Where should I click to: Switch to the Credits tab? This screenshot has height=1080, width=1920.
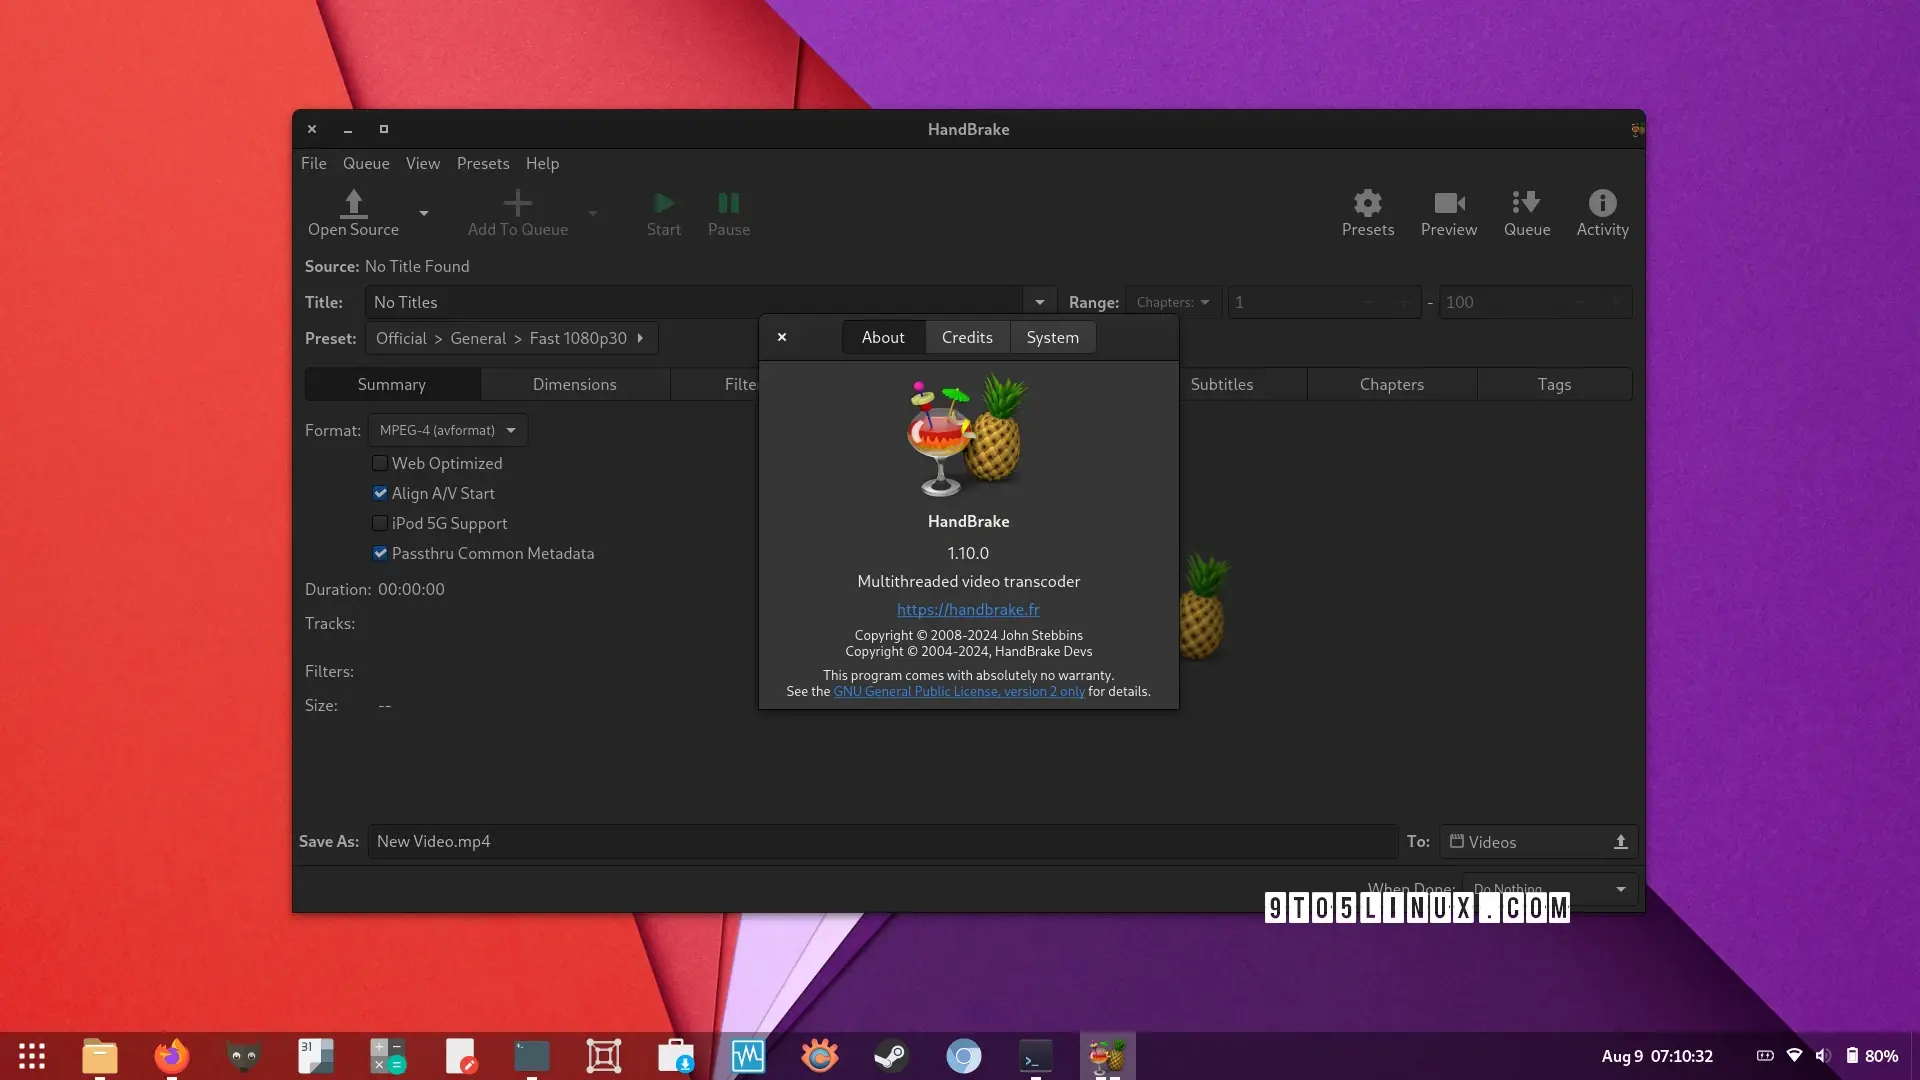[967, 338]
